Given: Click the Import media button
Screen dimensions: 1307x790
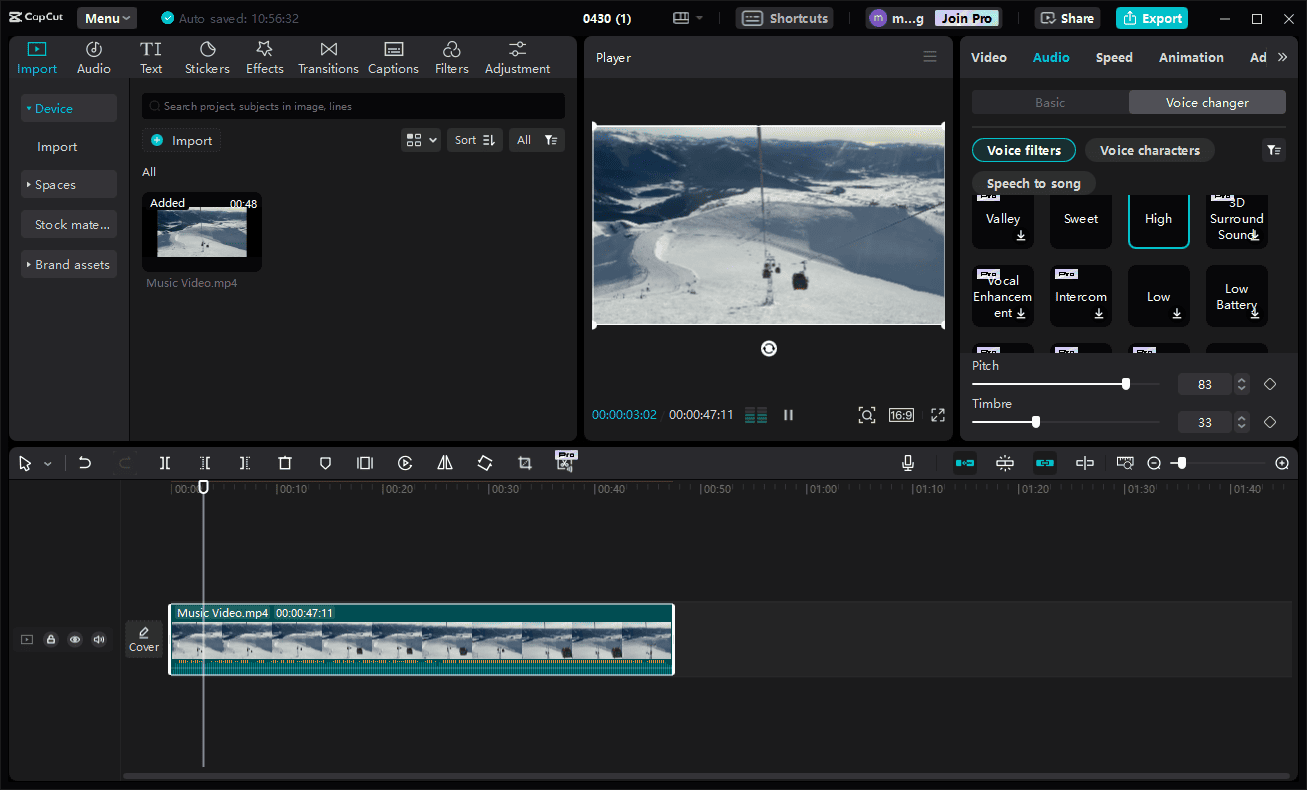Looking at the screenshot, I should click(x=181, y=140).
